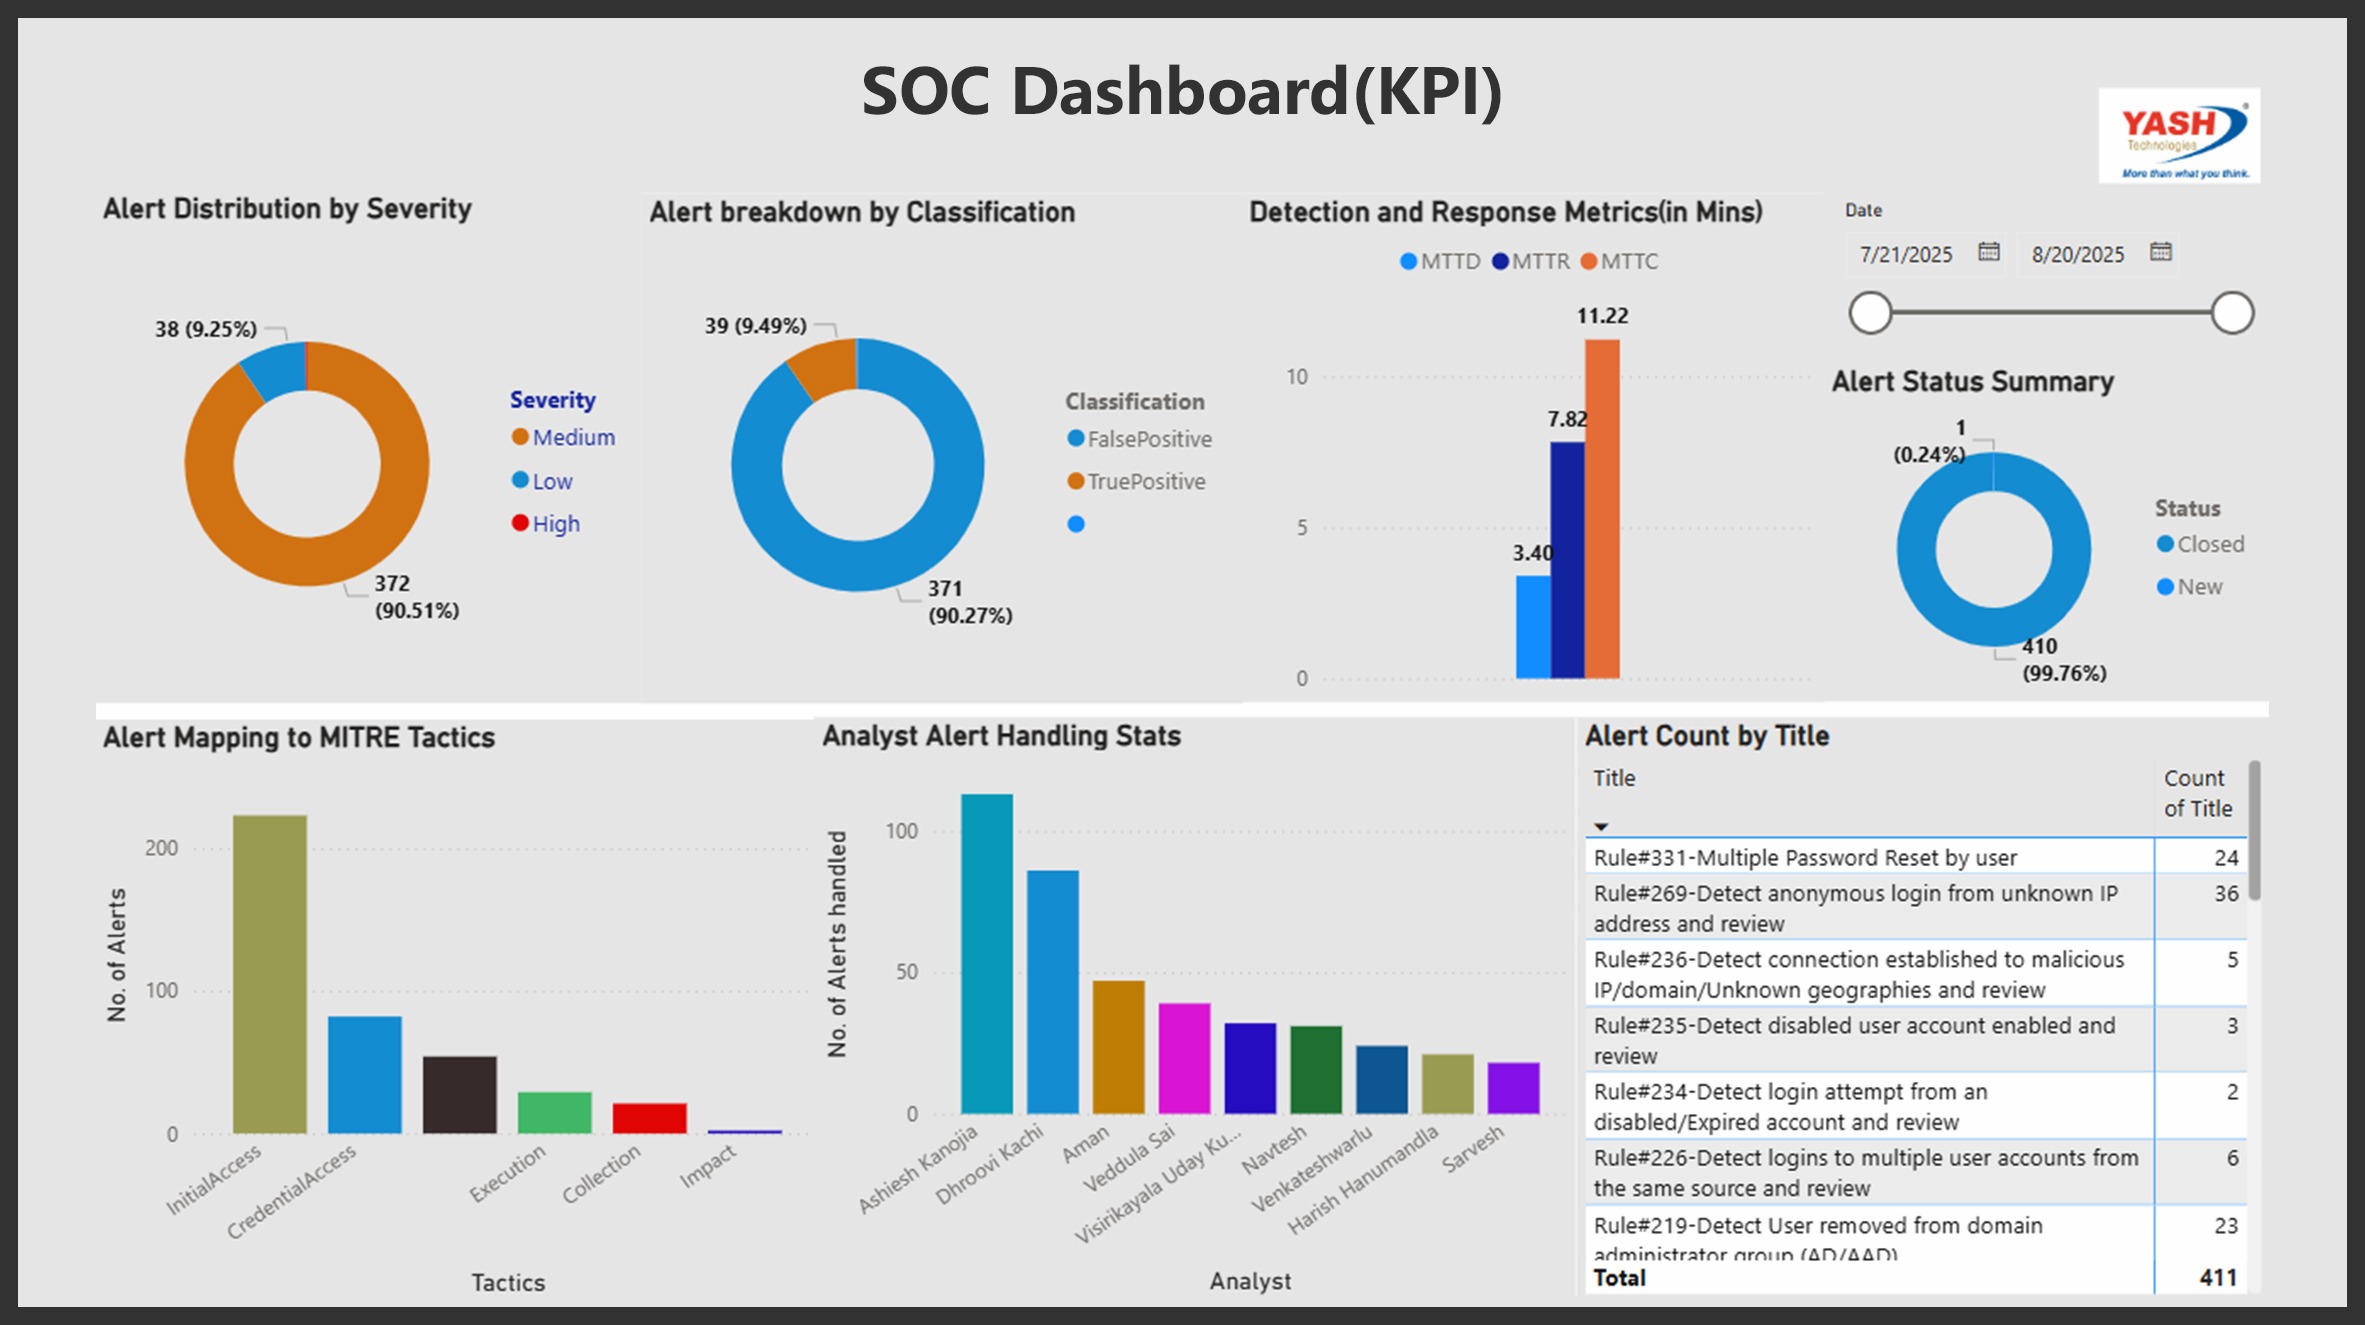Click the orange MTTC bar labeled 11.22
The width and height of the screenshot is (2365, 1325).
(x=1602, y=508)
